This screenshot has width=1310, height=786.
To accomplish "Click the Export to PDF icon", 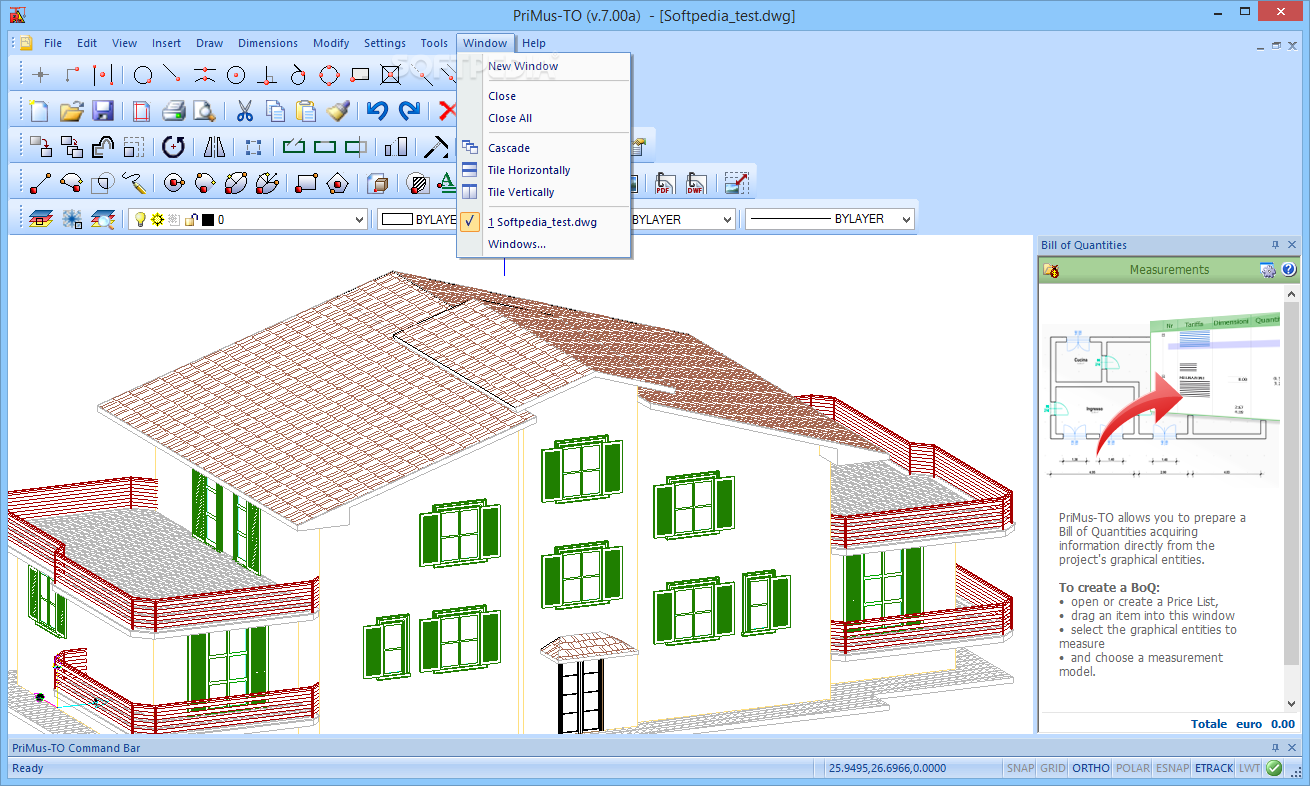I will pos(664,183).
